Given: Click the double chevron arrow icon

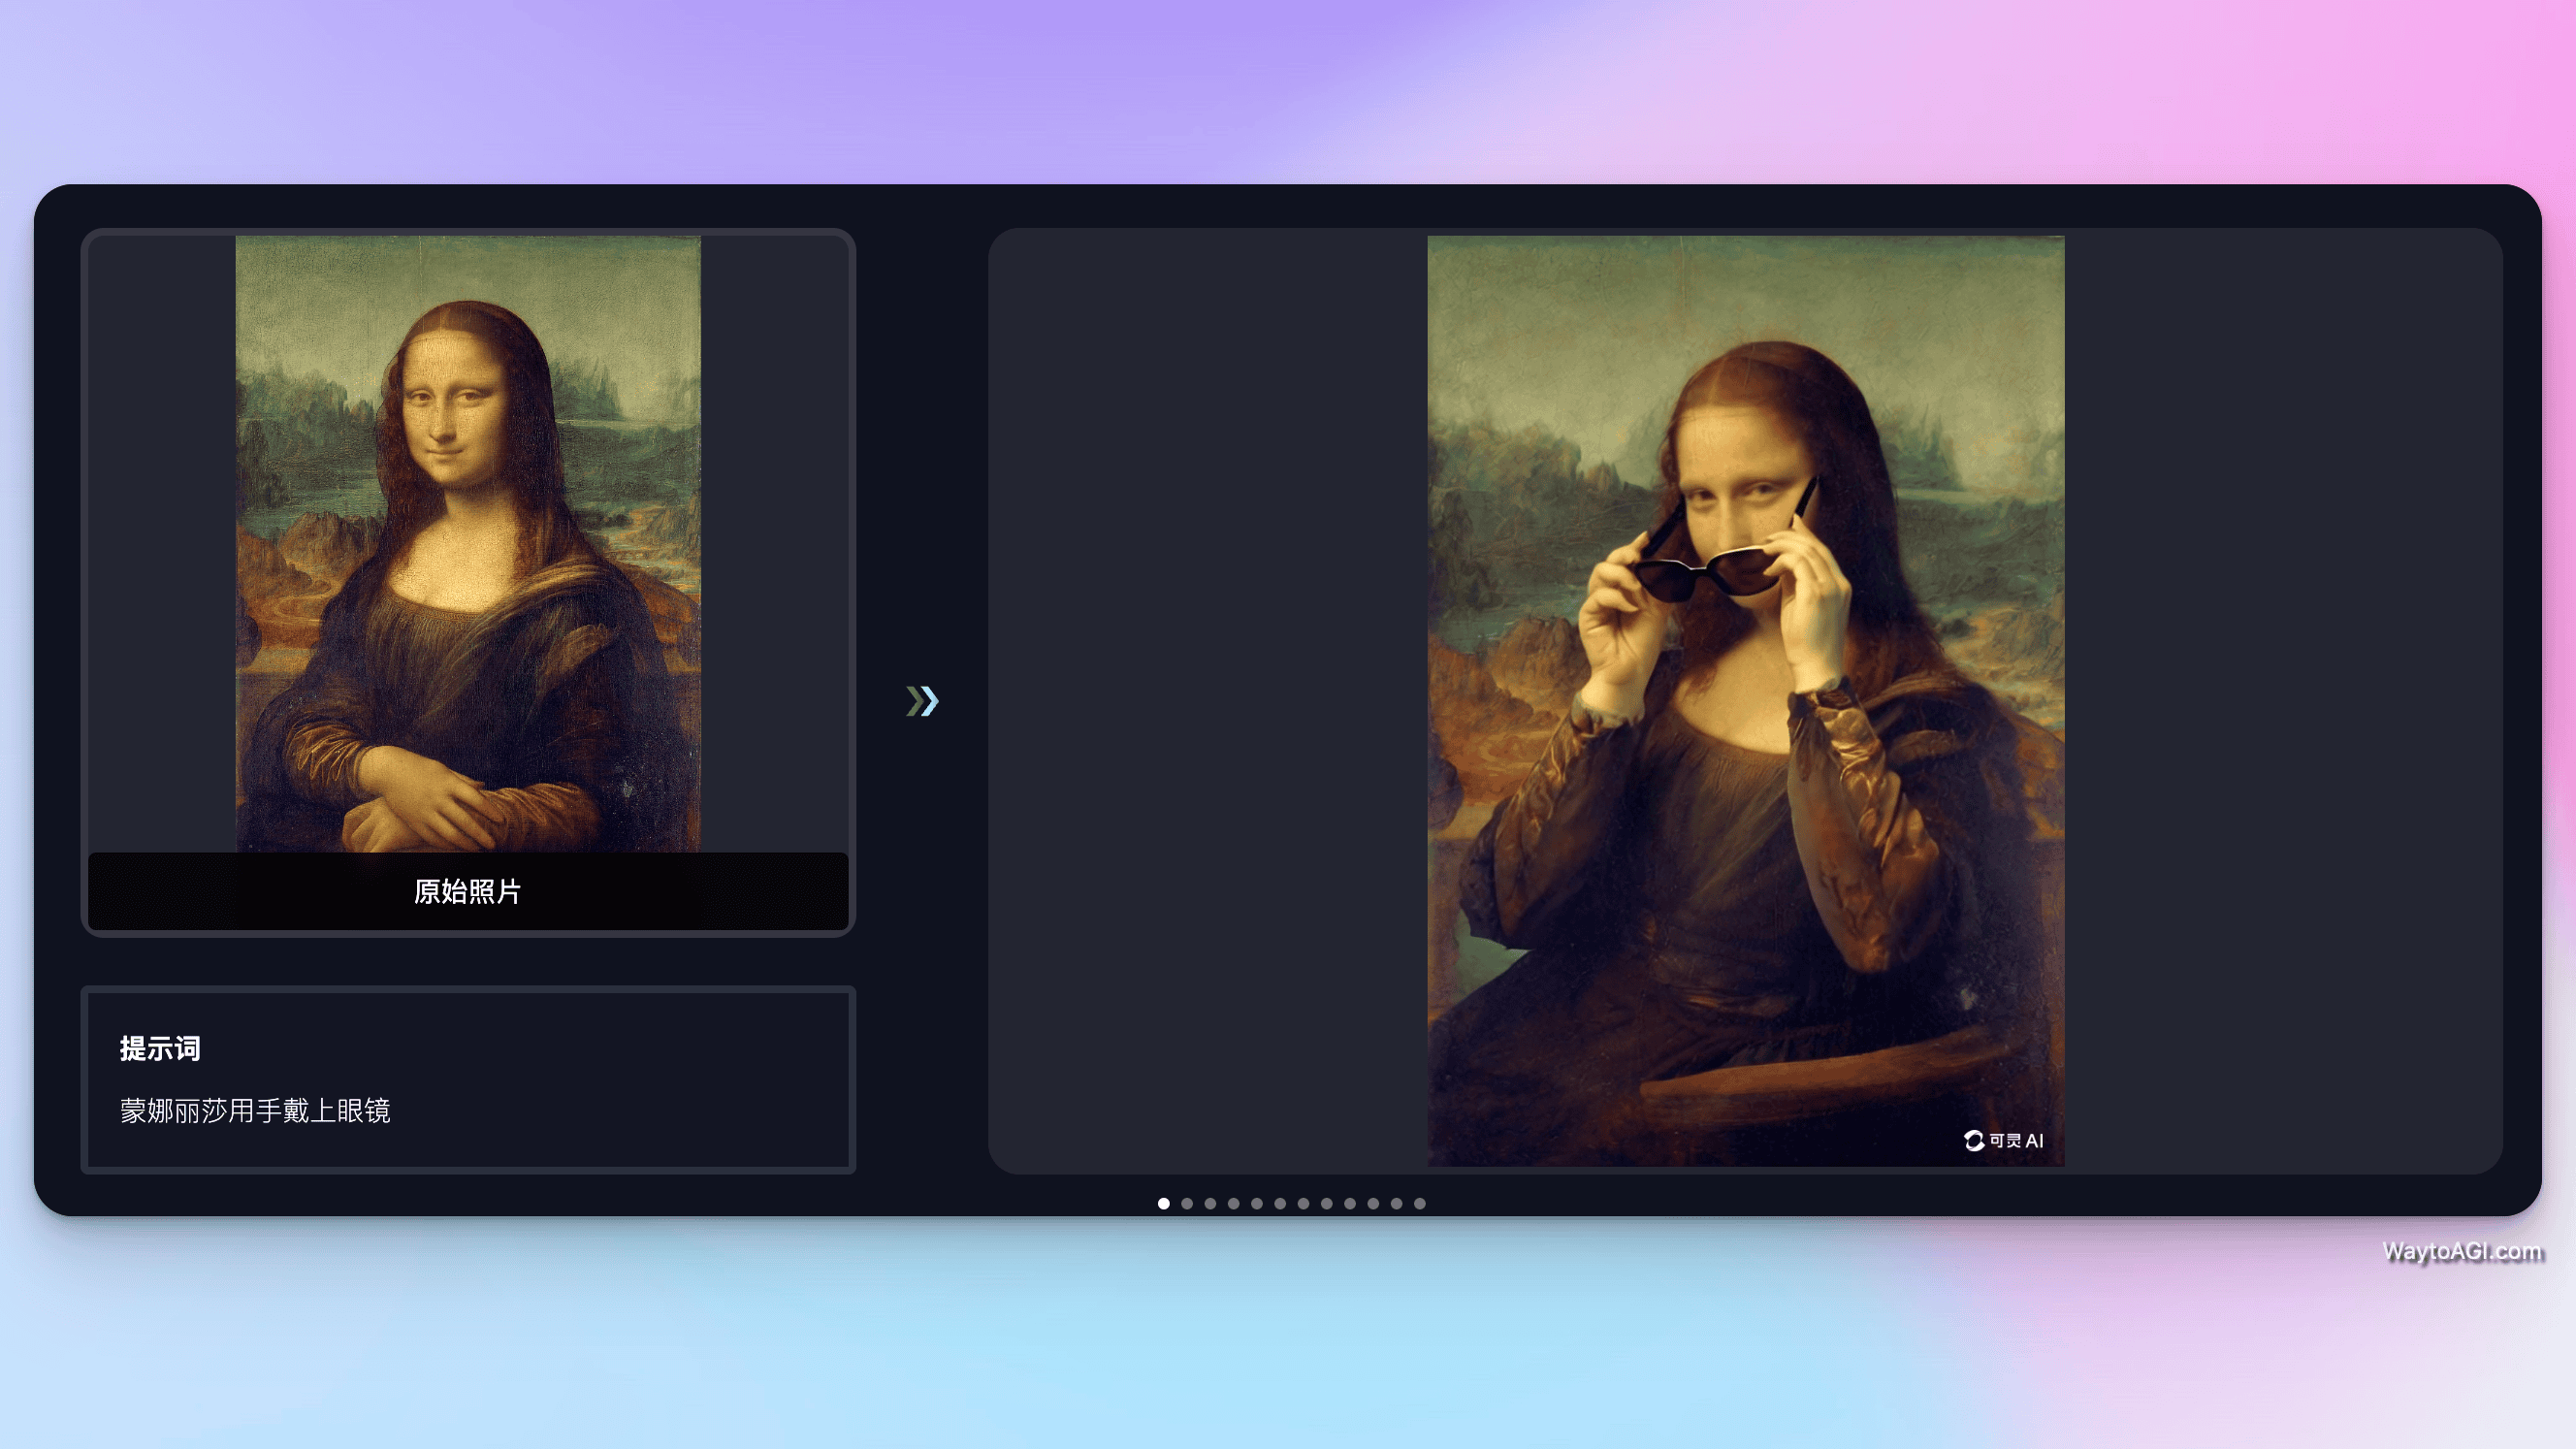Looking at the screenshot, I should pyautogui.click(x=922, y=701).
